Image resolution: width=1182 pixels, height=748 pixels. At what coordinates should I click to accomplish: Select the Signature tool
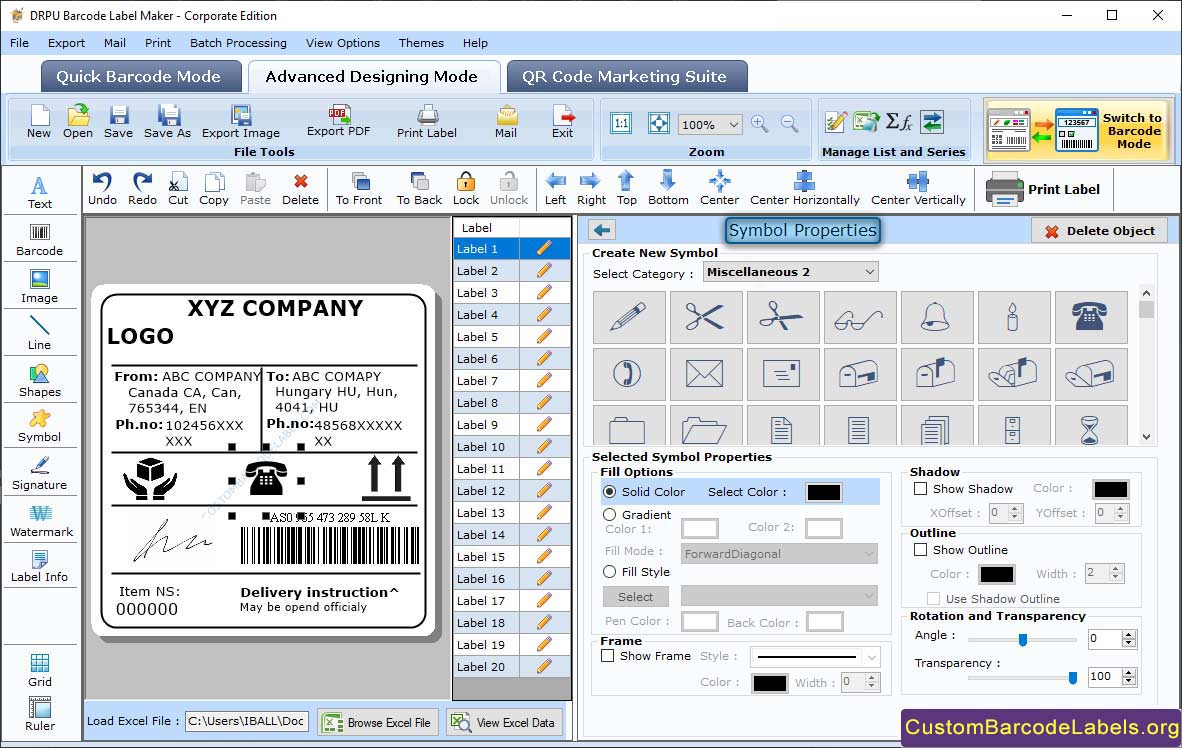pos(39,474)
